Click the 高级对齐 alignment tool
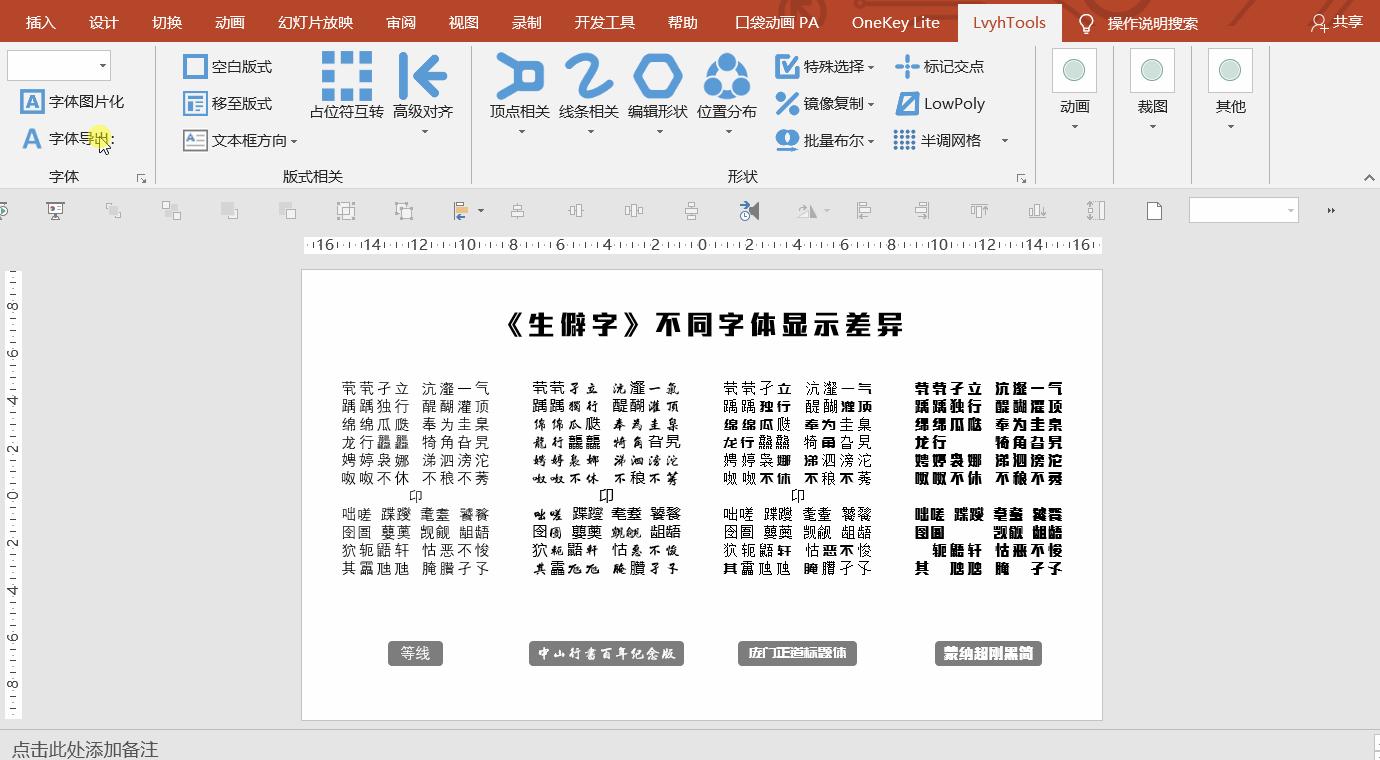This screenshot has width=1380, height=760. 424,85
